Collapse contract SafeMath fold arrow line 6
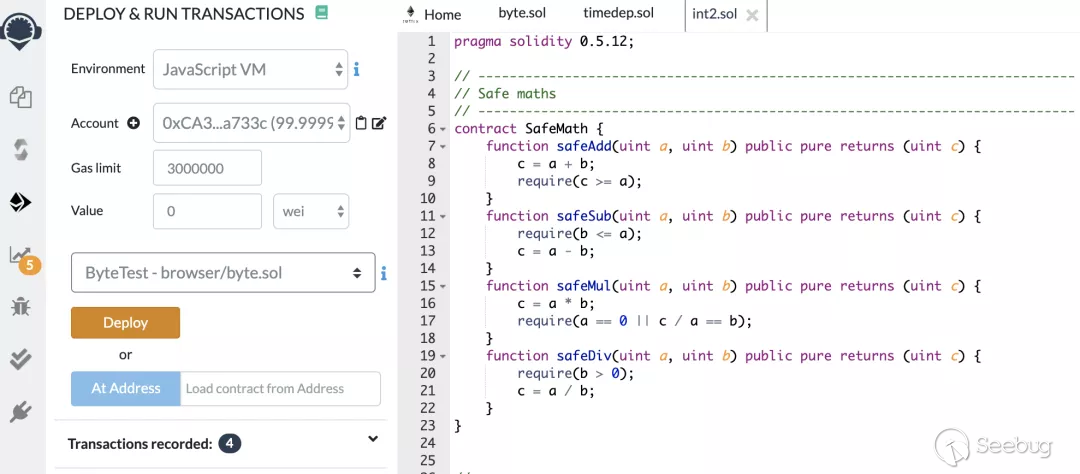The height and width of the screenshot is (474, 1080). point(443,129)
